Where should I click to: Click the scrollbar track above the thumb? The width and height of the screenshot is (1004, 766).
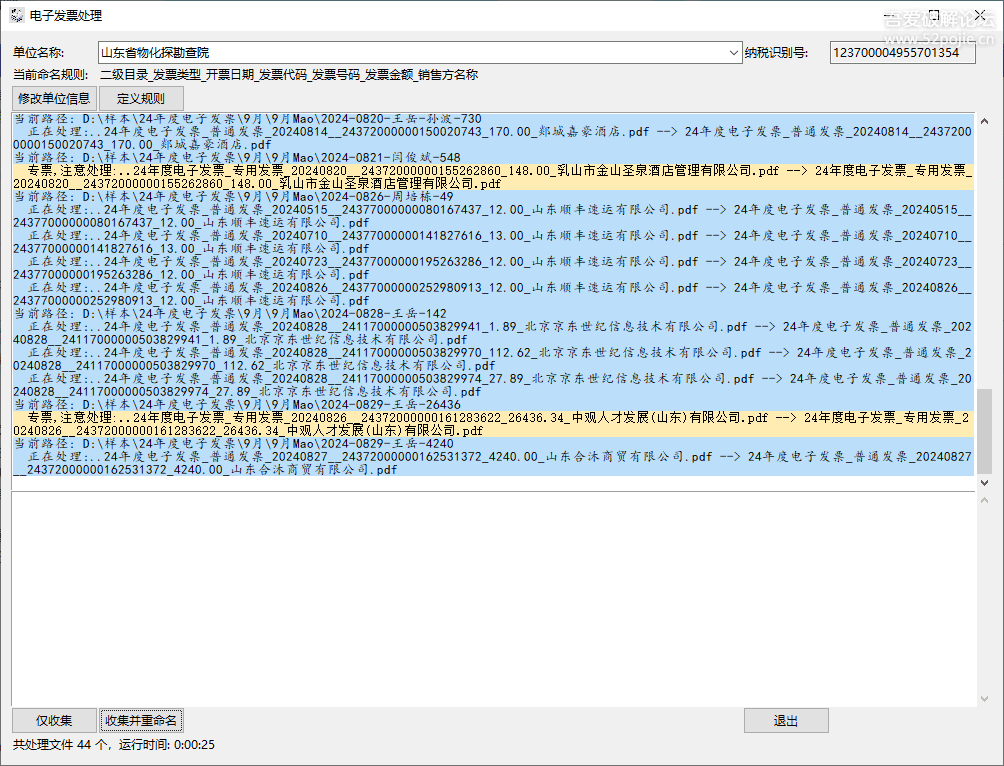tap(984, 250)
